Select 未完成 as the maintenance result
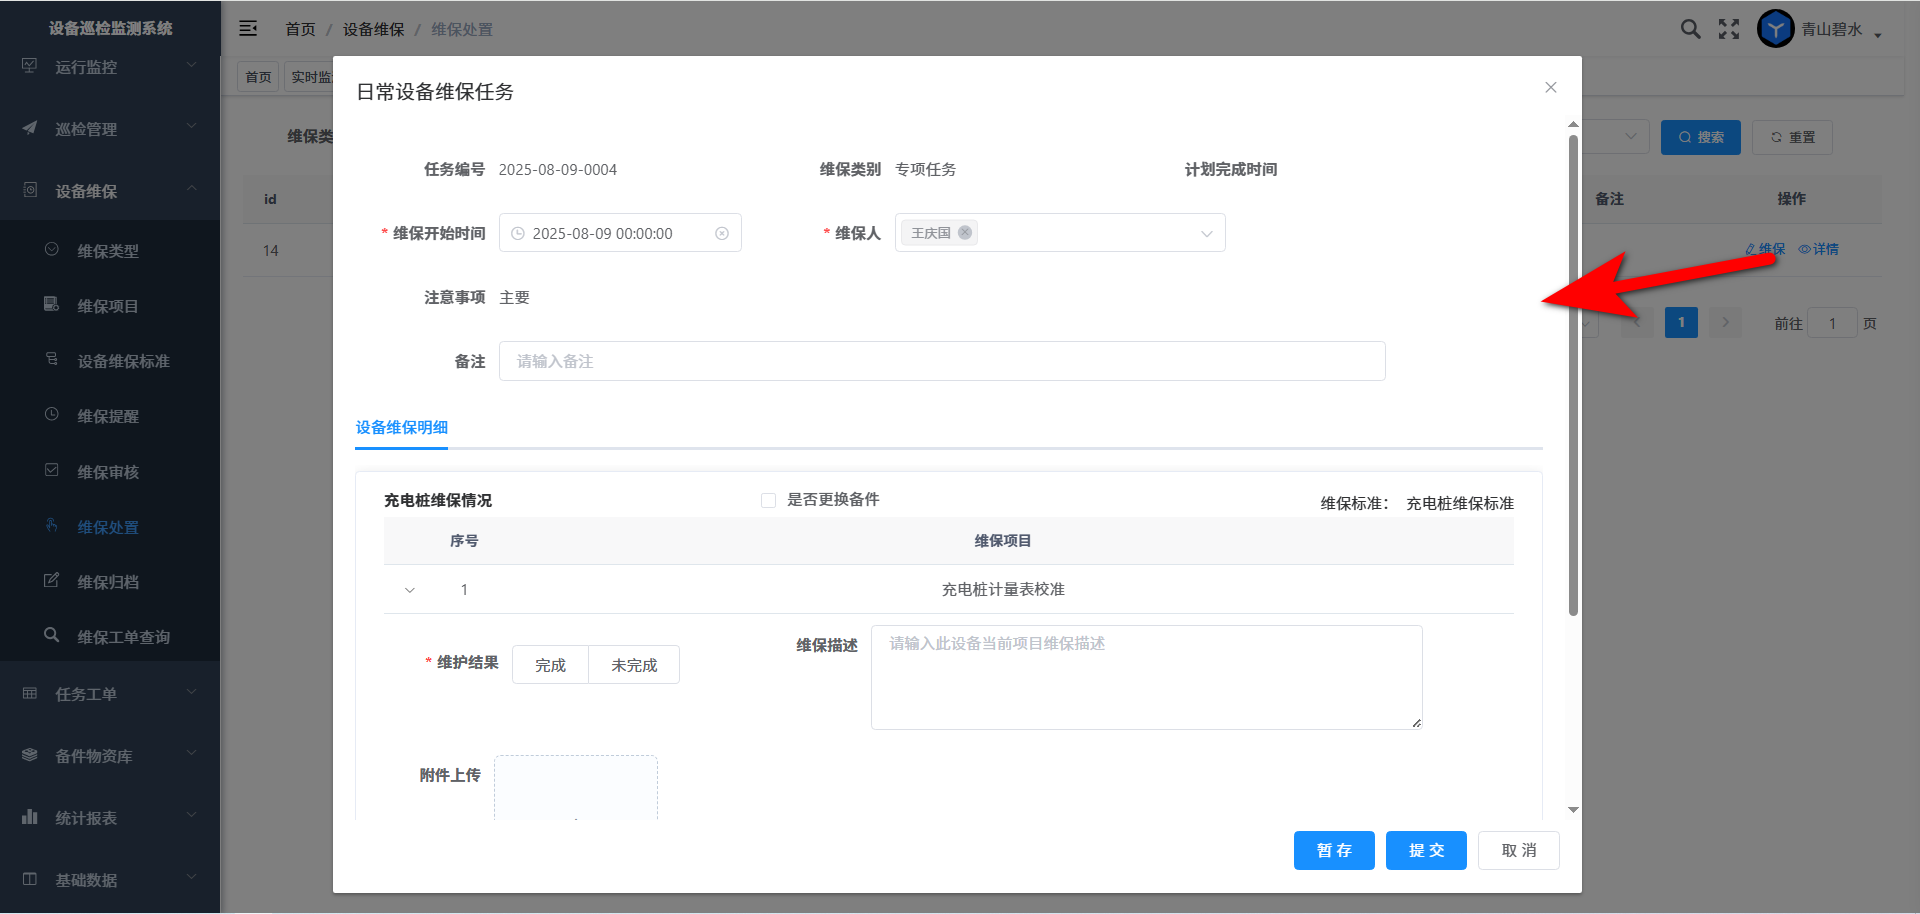 coord(634,665)
